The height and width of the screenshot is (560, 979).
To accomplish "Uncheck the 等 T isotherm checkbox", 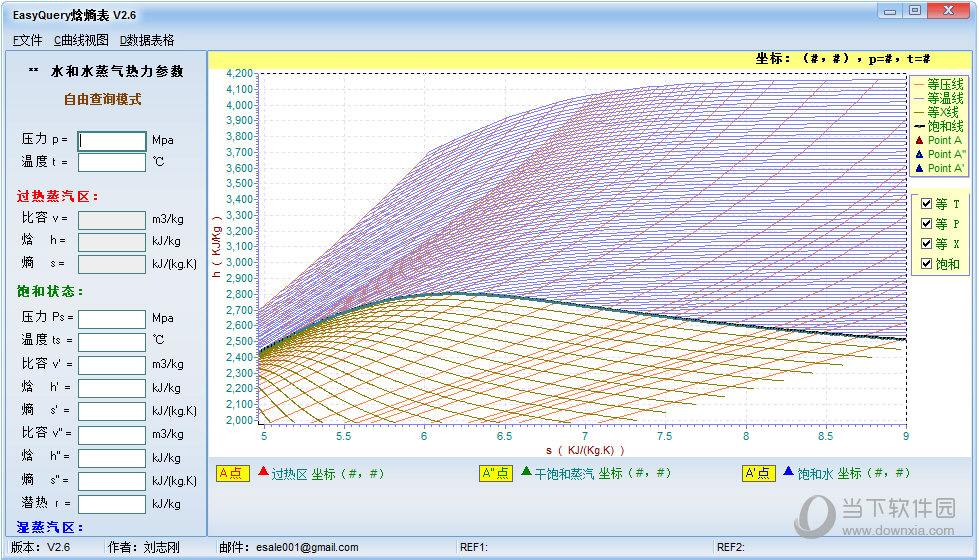I will [x=926, y=203].
